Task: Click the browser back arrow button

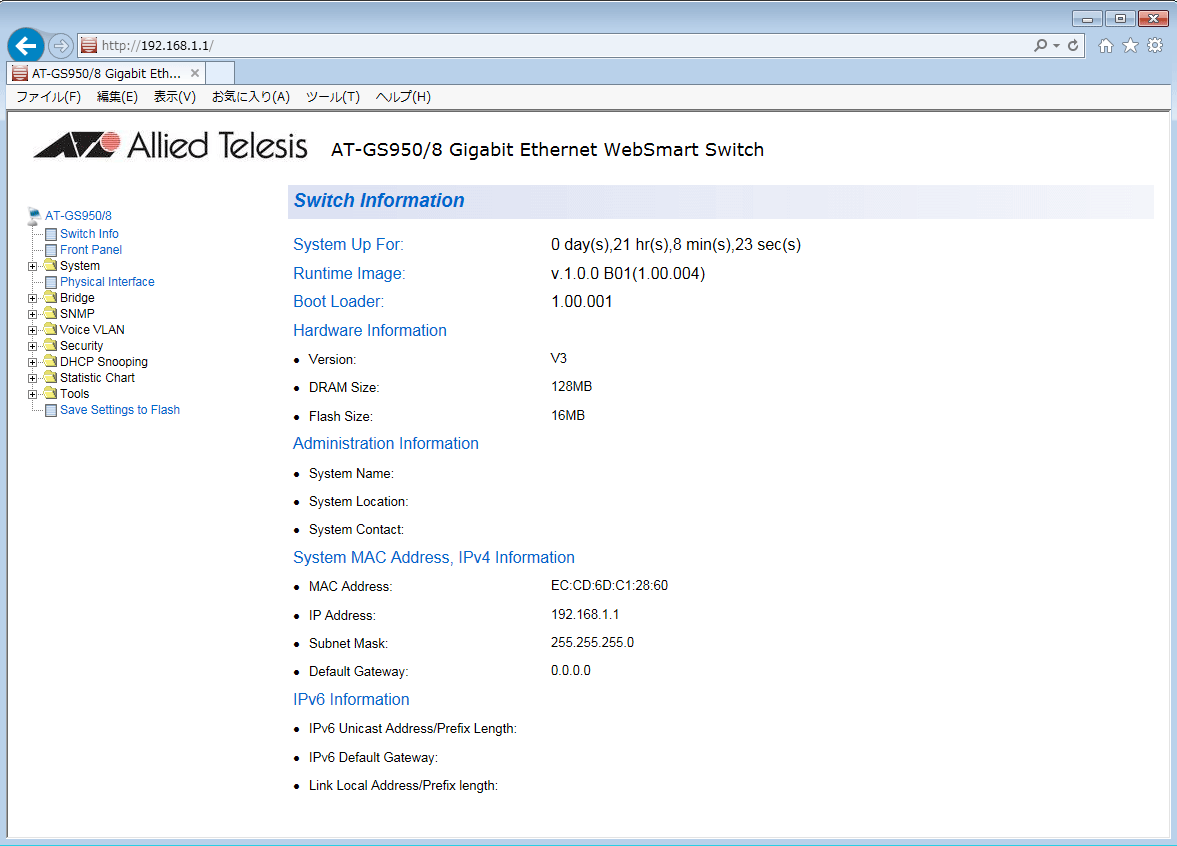Action: click(25, 46)
